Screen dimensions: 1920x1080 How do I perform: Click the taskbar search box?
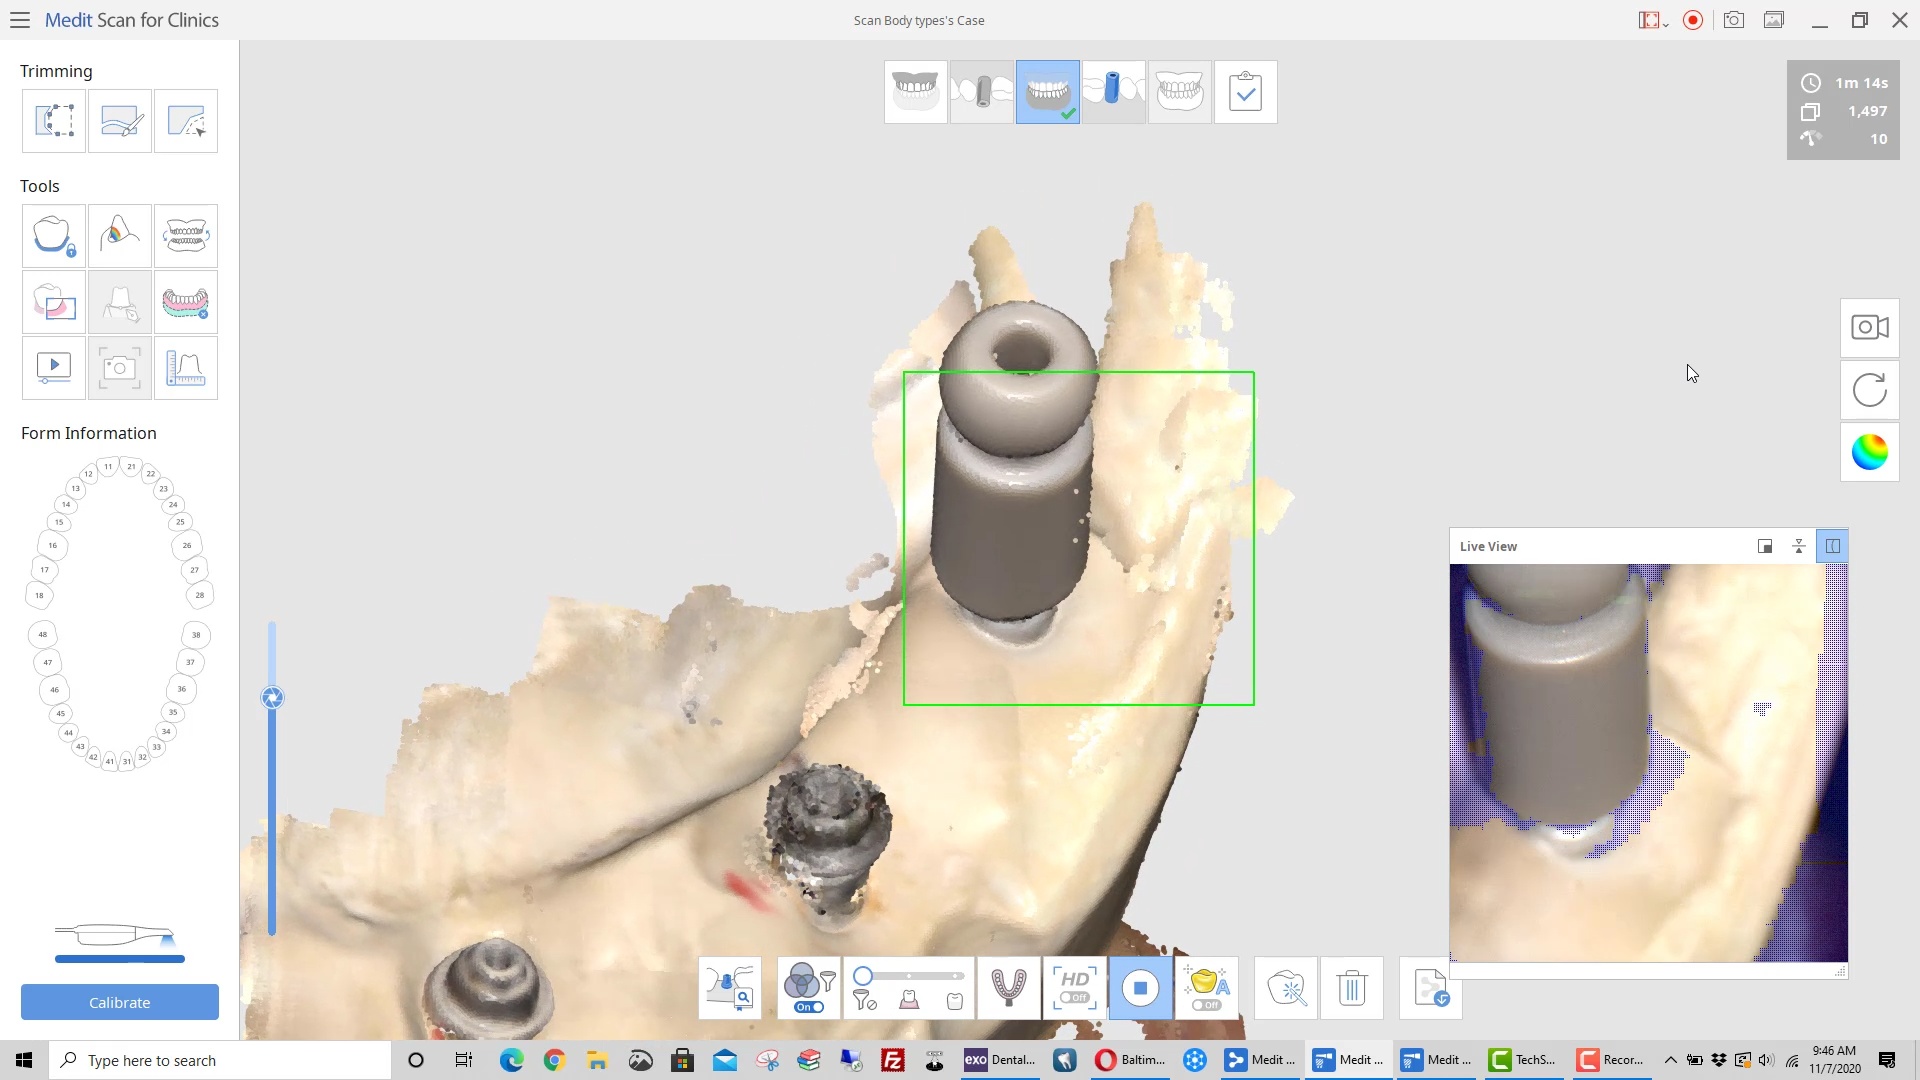(x=220, y=1060)
